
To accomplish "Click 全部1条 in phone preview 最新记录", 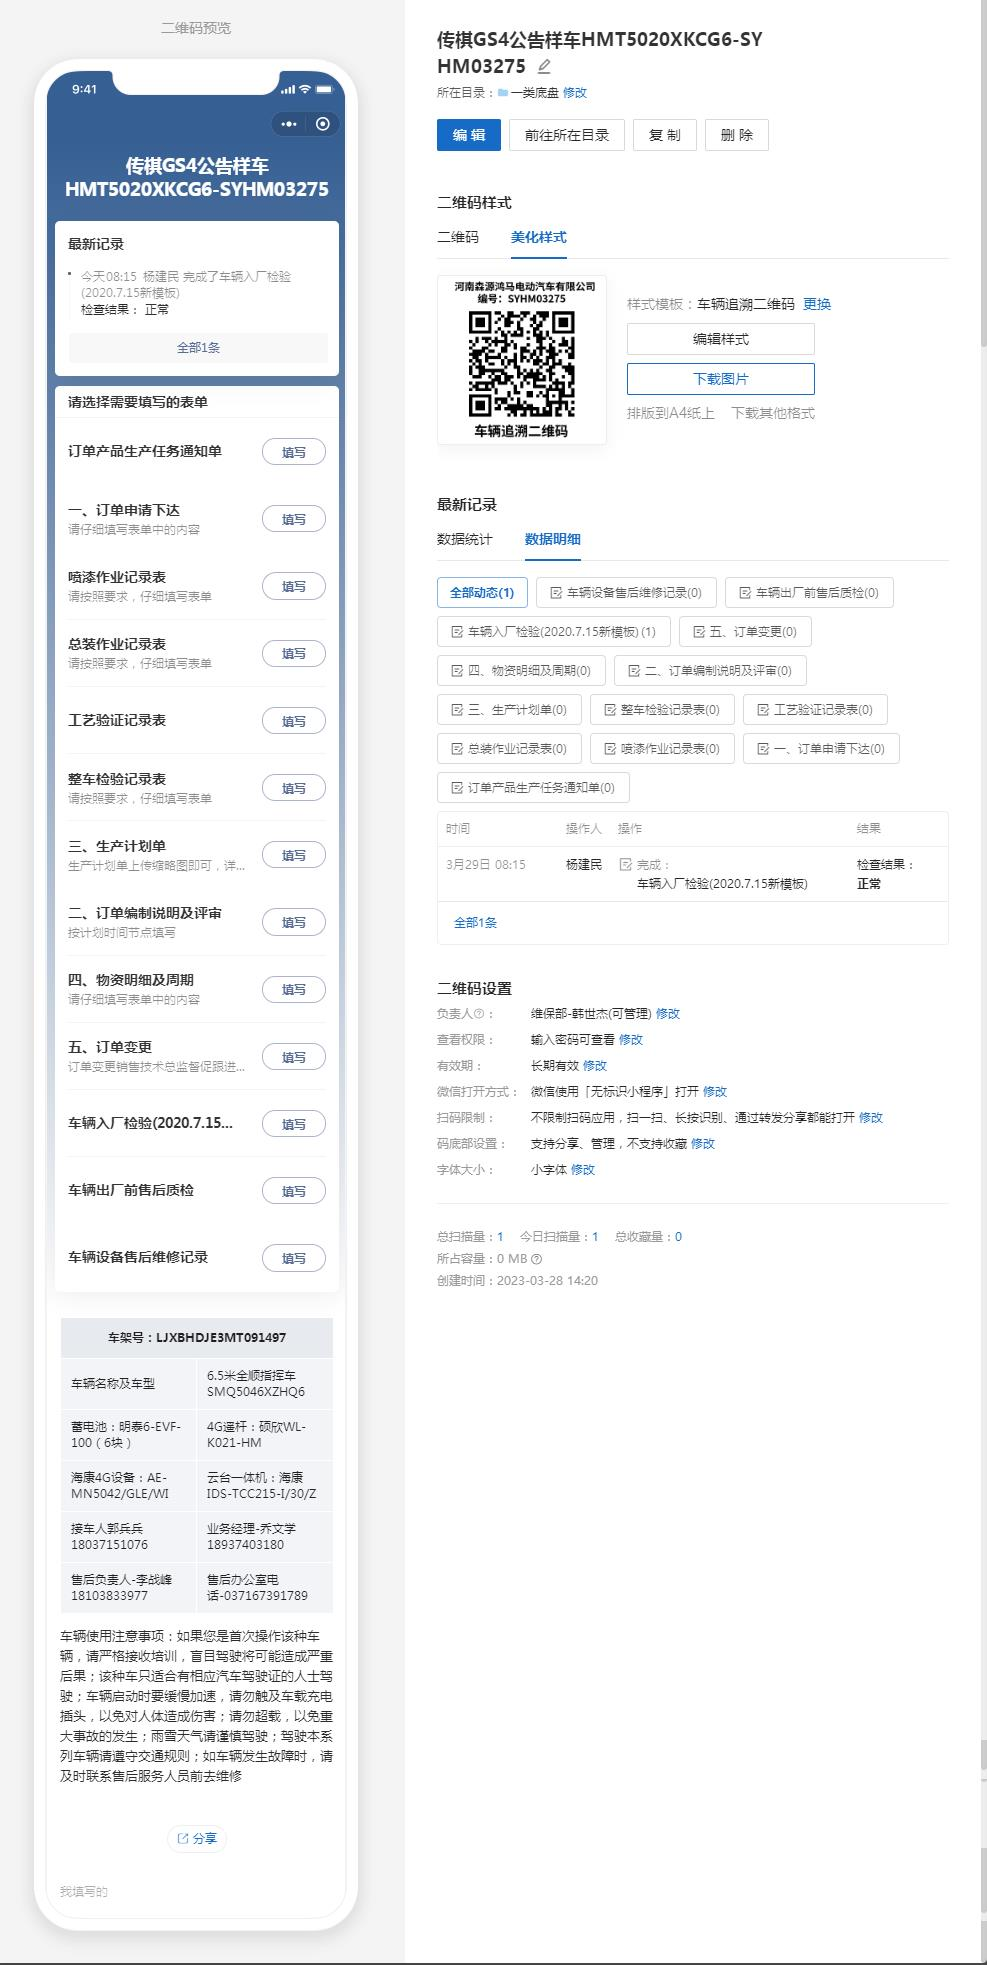I will point(198,347).
